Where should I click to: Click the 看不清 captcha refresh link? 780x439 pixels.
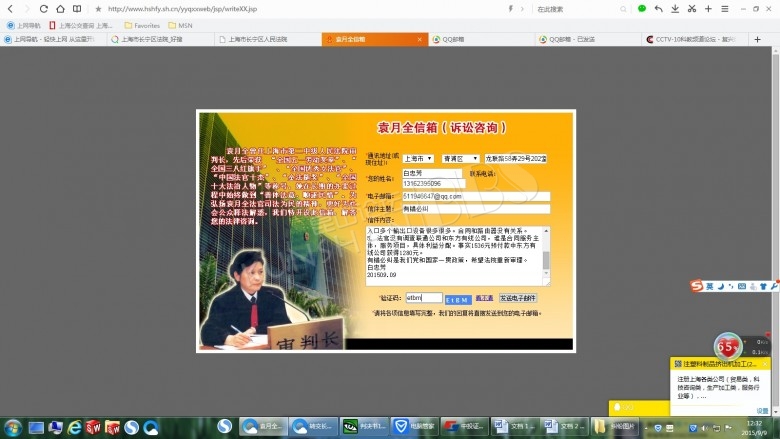pos(484,298)
